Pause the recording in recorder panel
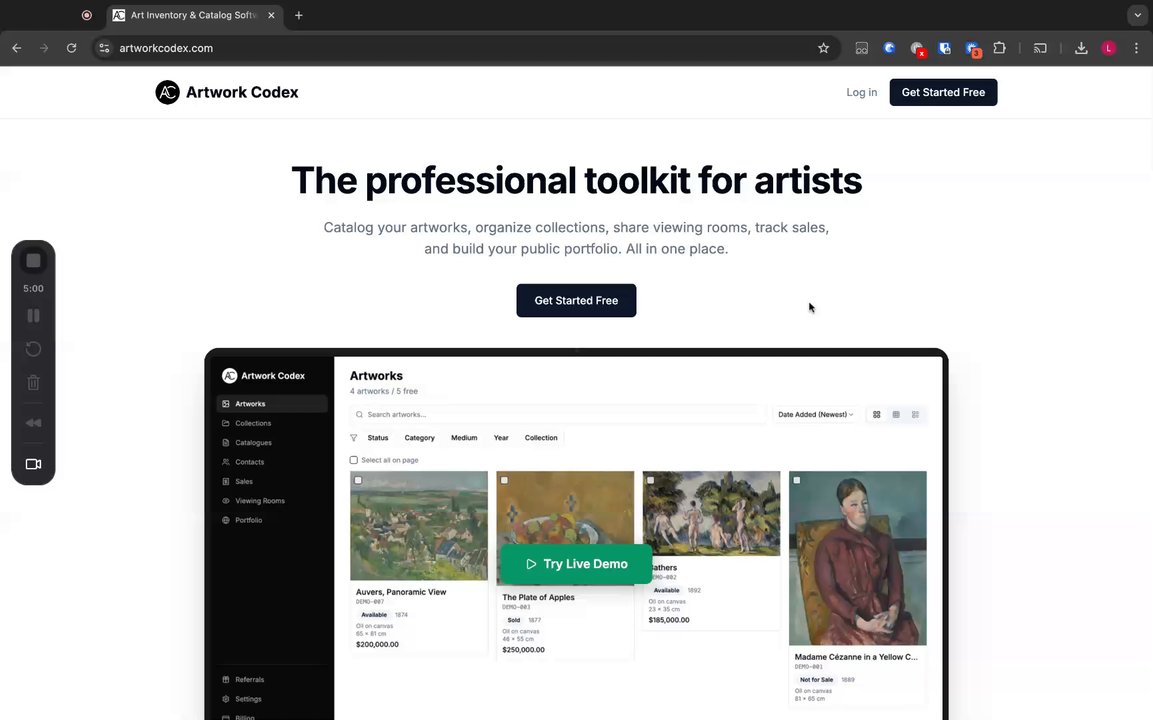Viewport: 1153px width, 720px height. (x=33, y=316)
